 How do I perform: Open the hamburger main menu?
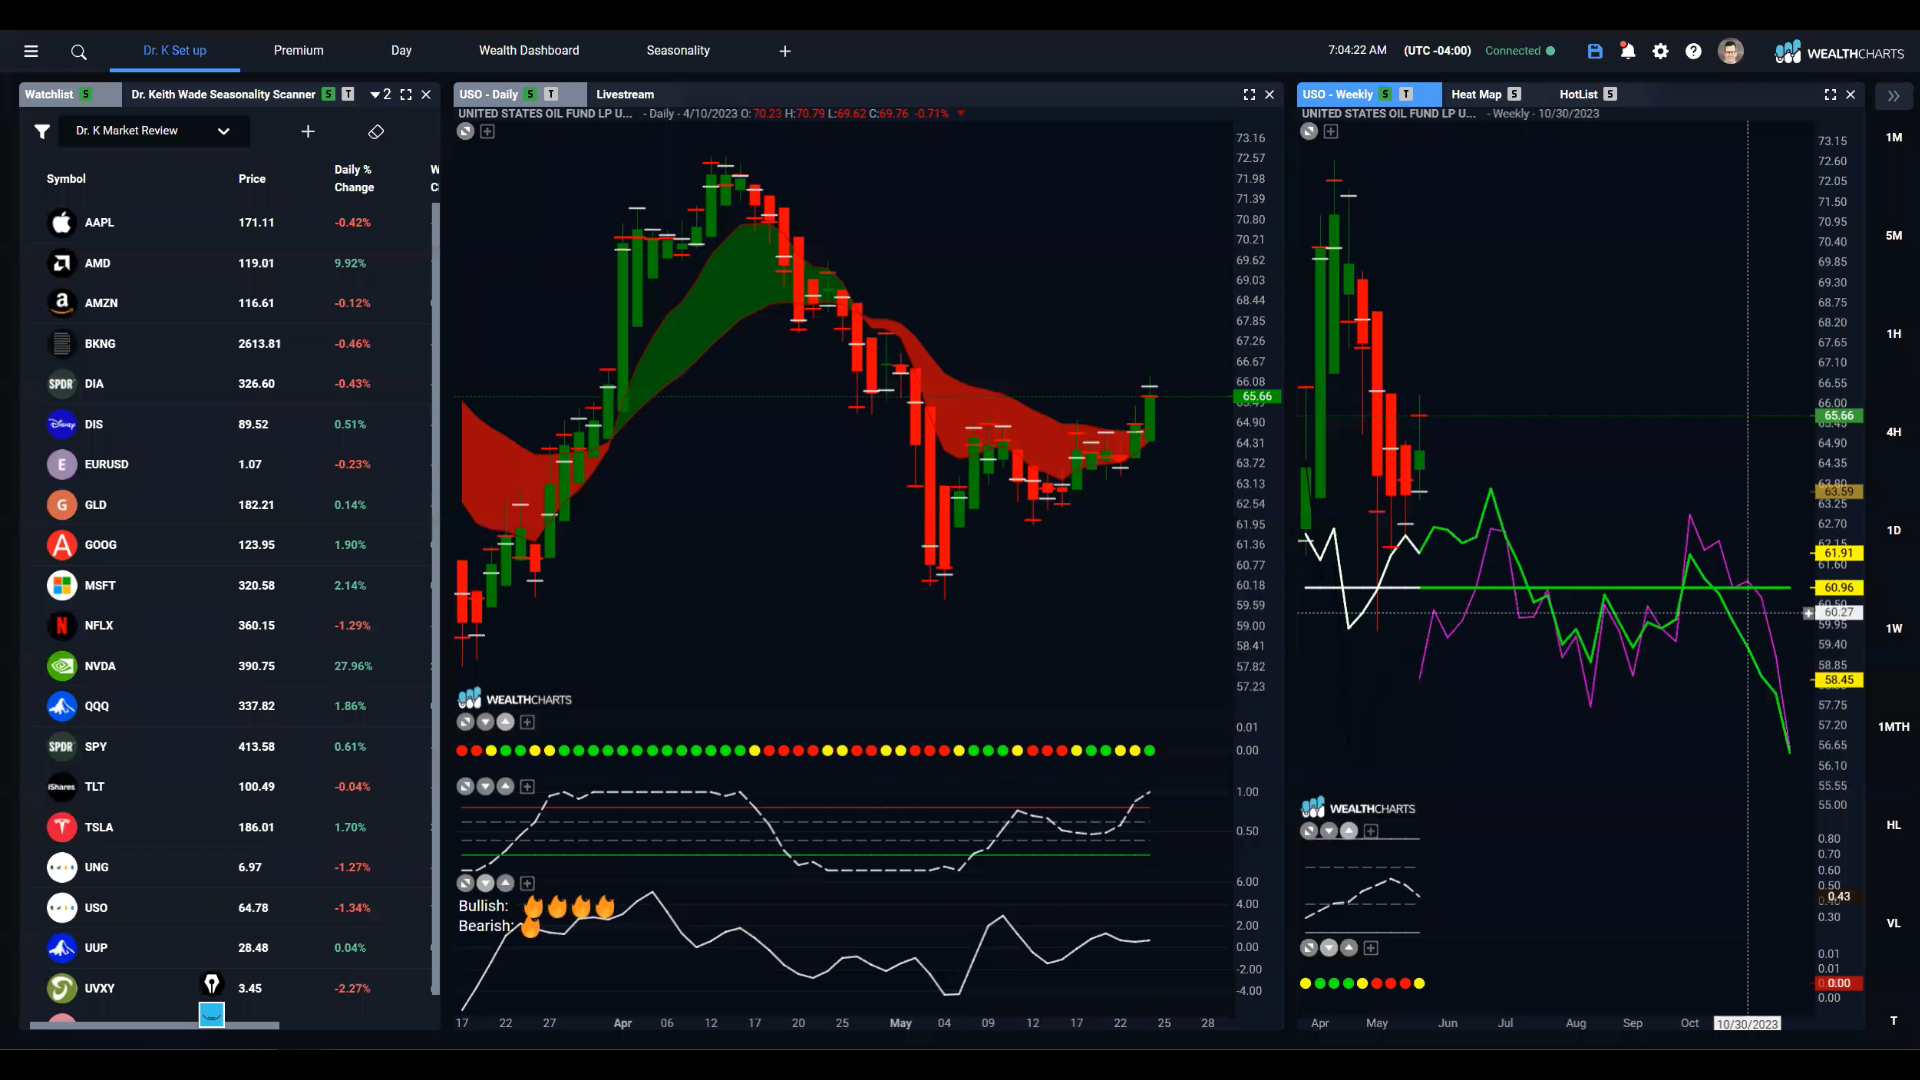click(x=31, y=51)
